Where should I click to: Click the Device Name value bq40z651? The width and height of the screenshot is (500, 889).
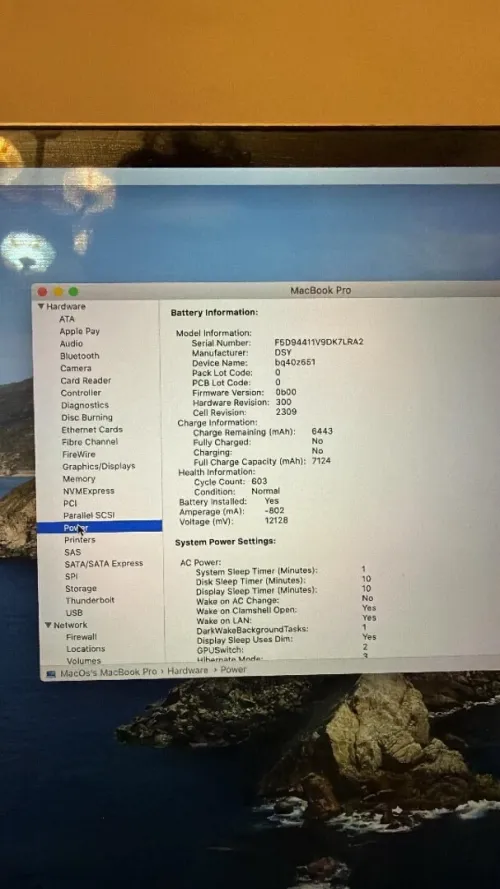coord(295,362)
